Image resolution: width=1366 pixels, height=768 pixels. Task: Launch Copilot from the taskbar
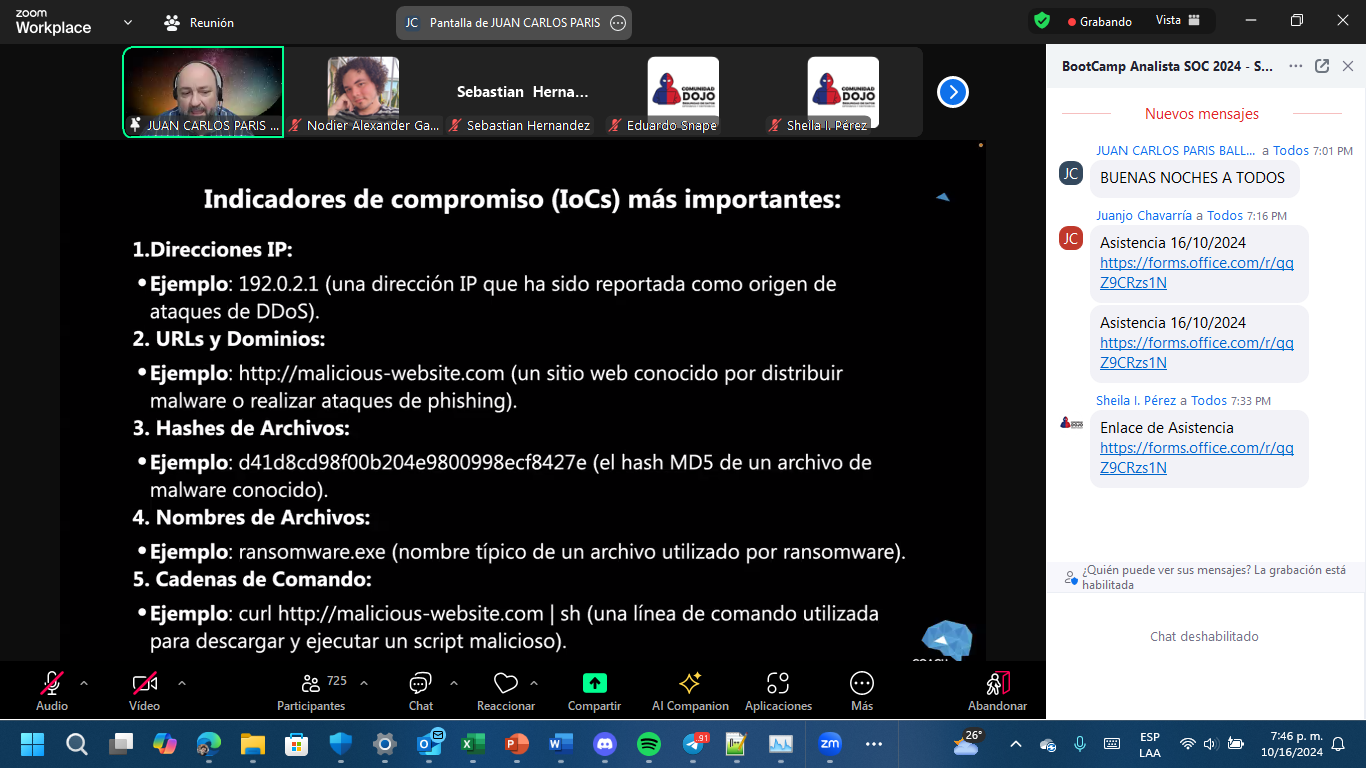[165, 744]
